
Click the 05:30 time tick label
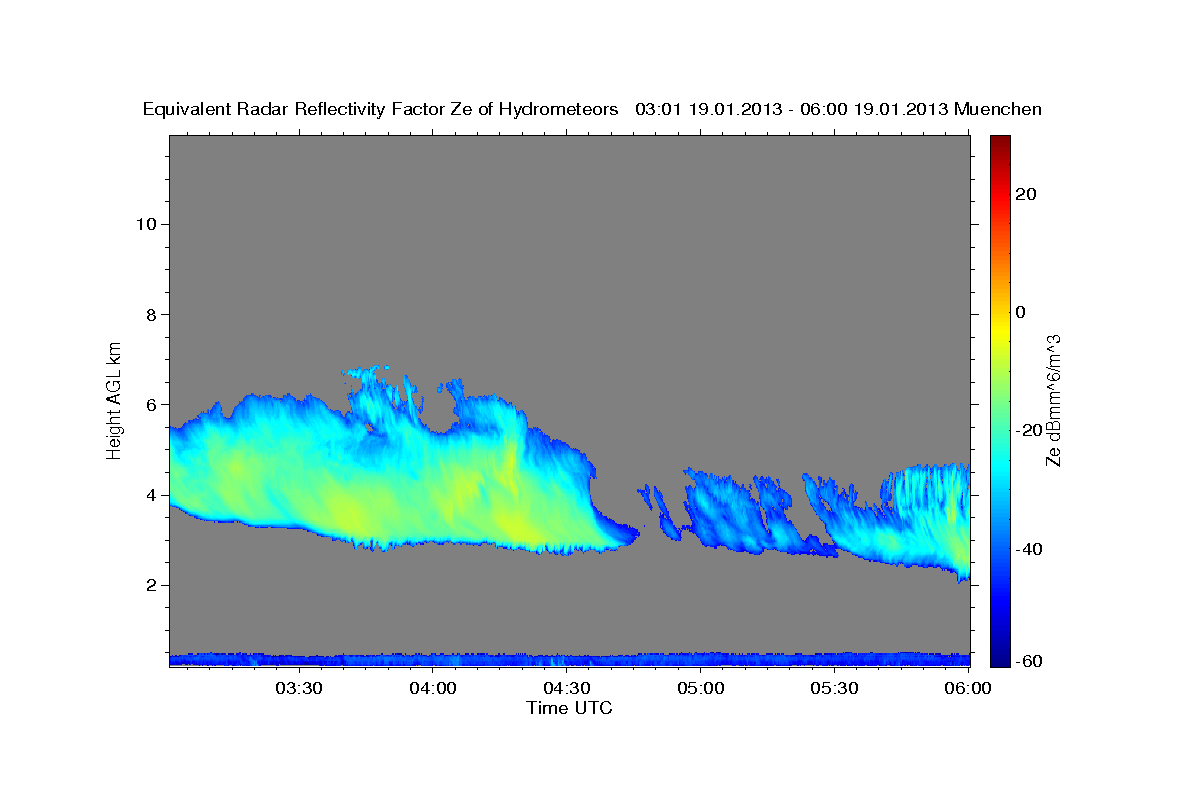click(x=835, y=689)
